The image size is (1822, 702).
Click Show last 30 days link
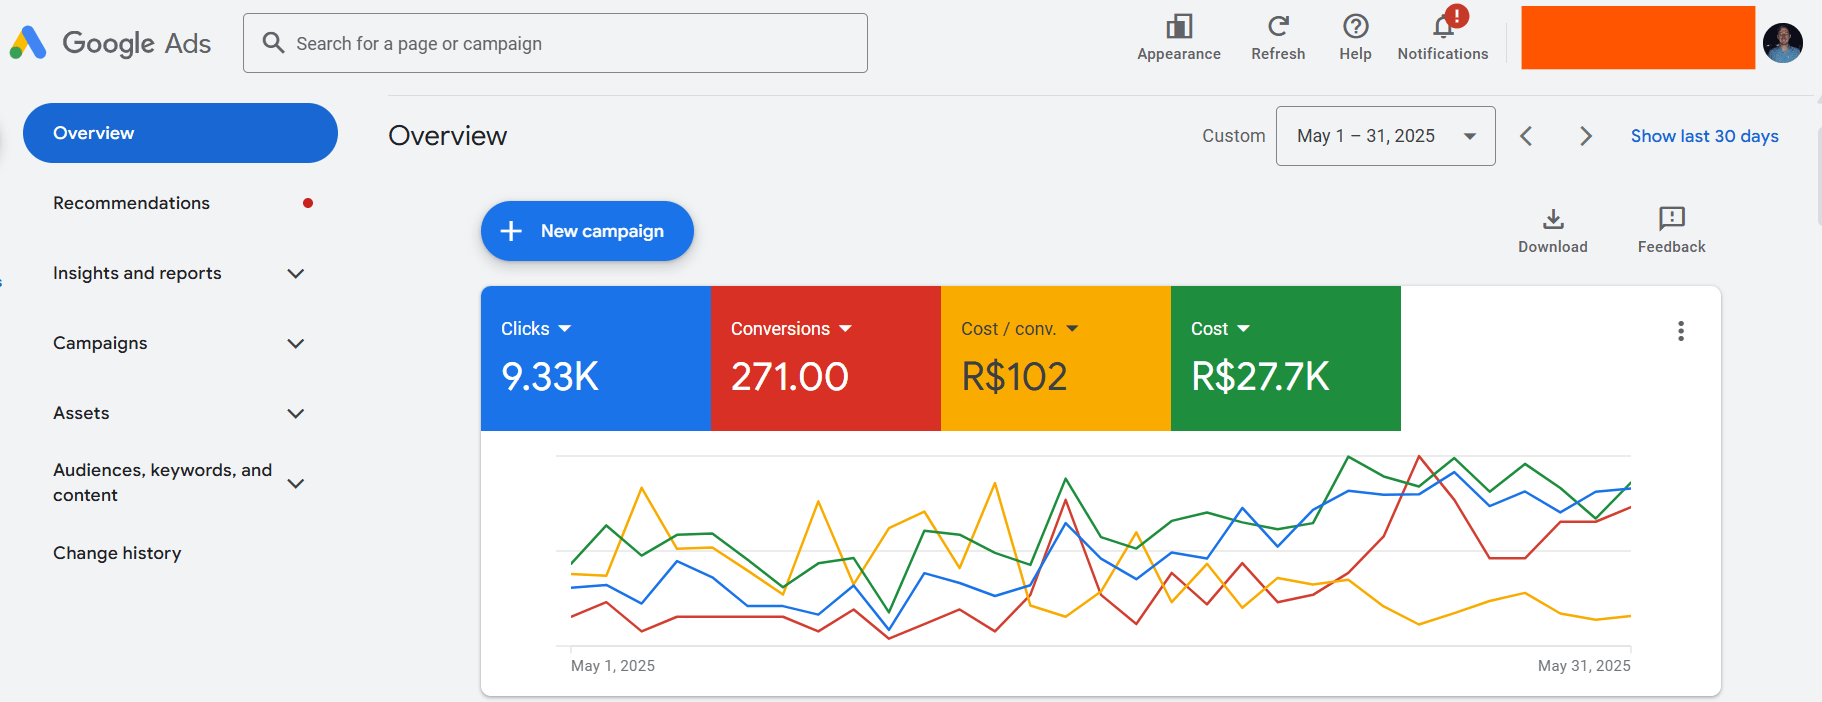(x=1704, y=136)
